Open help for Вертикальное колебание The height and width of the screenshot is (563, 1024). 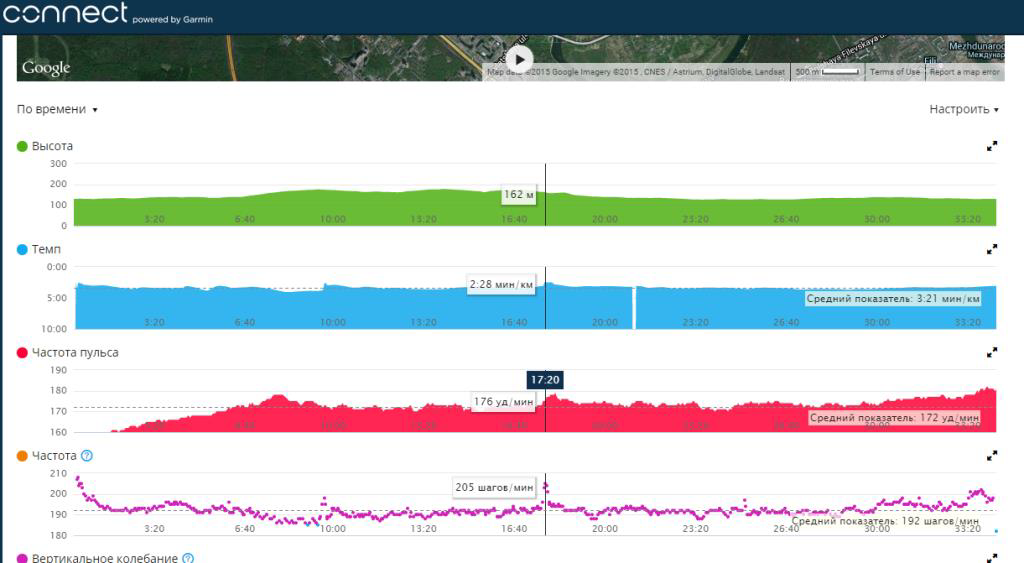188,558
